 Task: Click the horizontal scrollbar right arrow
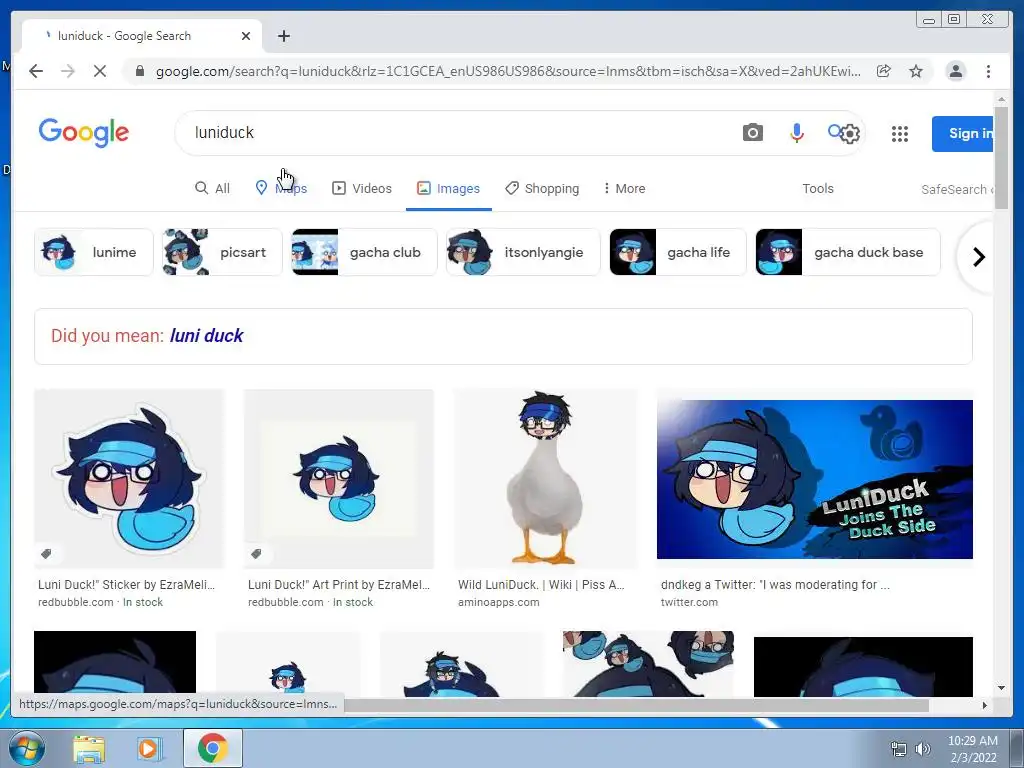(x=985, y=705)
